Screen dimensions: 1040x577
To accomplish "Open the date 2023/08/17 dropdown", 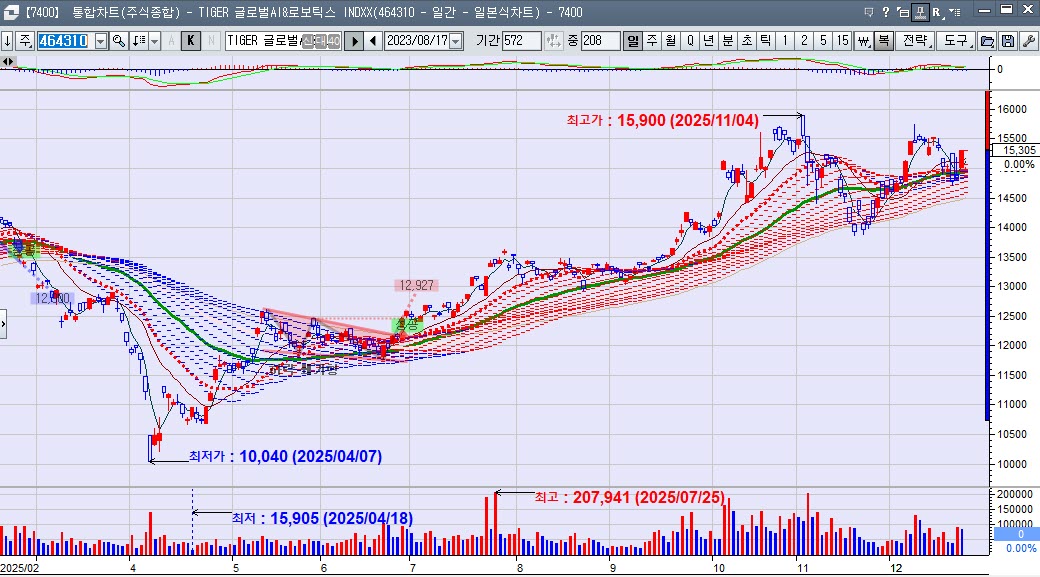I will pos(456,41).
